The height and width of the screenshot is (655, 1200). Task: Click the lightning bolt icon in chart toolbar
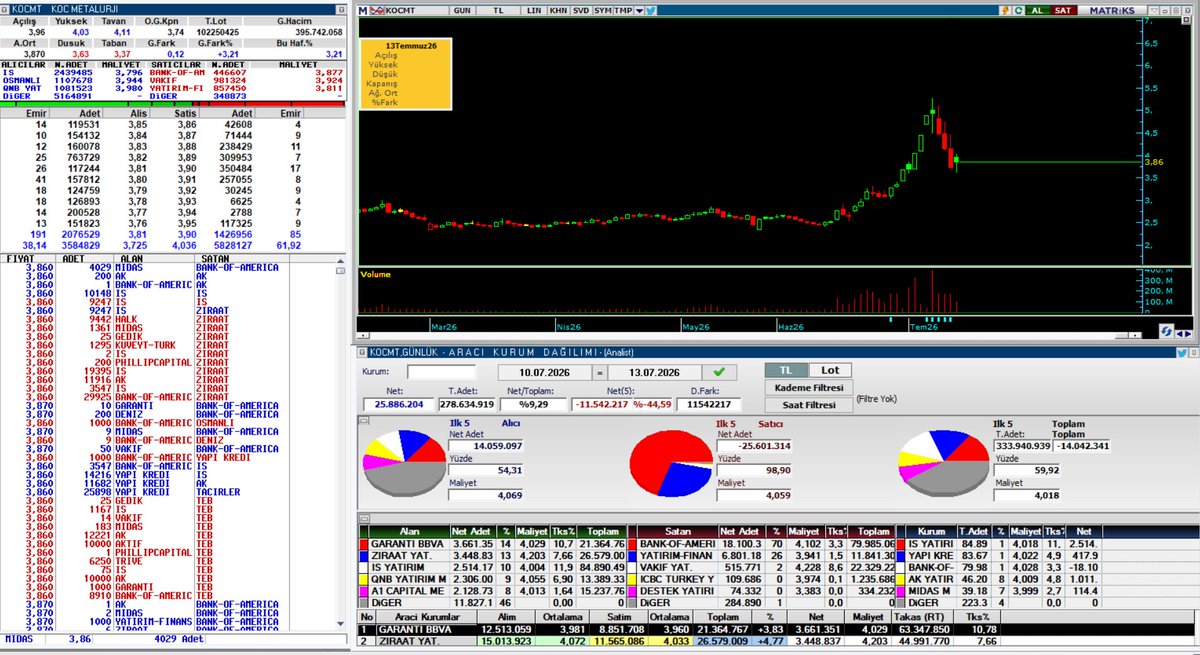(1003, 10)
